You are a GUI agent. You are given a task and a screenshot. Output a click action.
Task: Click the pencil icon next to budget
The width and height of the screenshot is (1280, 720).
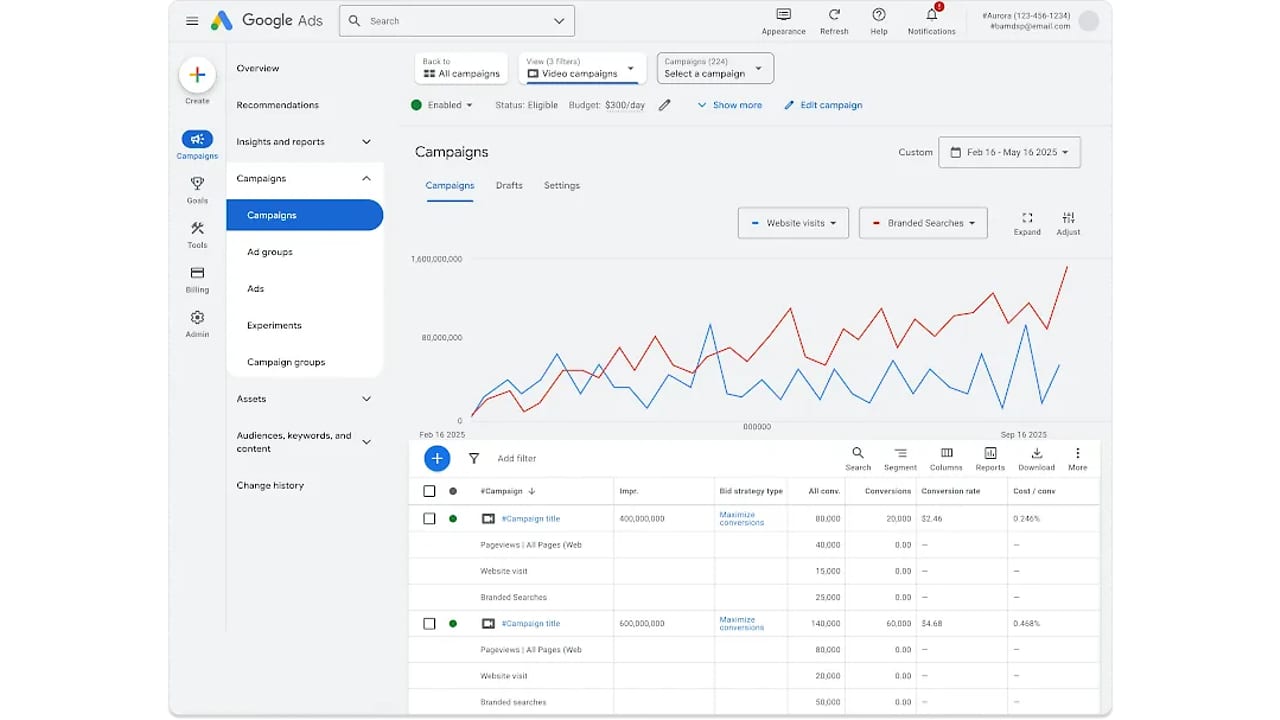point(664,105)
